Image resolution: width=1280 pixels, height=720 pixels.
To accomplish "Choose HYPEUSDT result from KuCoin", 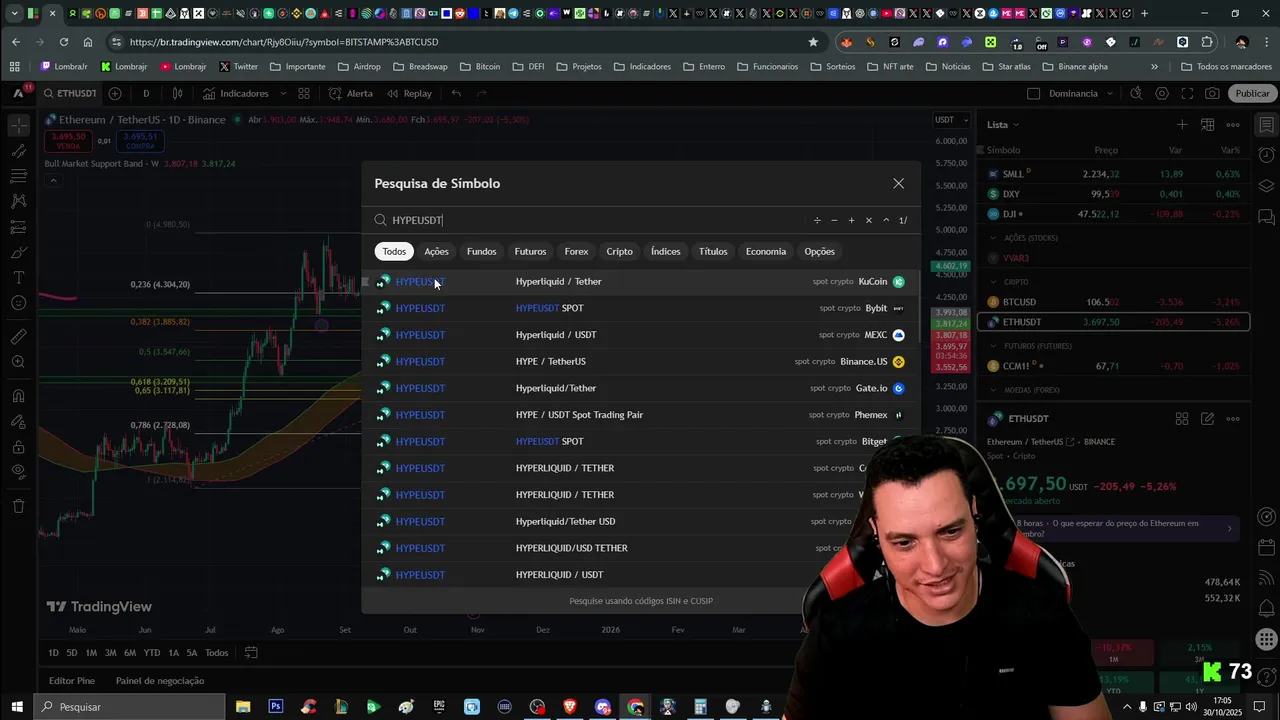I will 640,282.
